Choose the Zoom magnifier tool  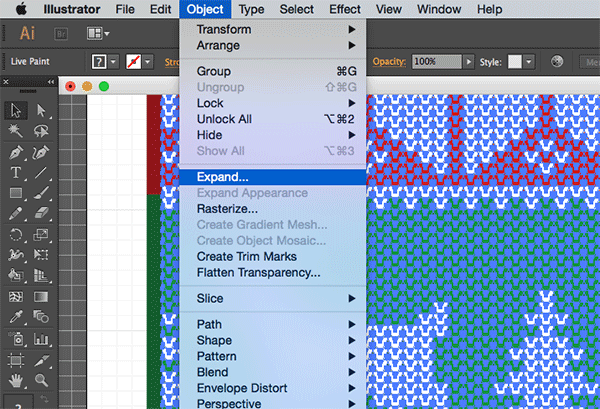[x=41, y=379]
